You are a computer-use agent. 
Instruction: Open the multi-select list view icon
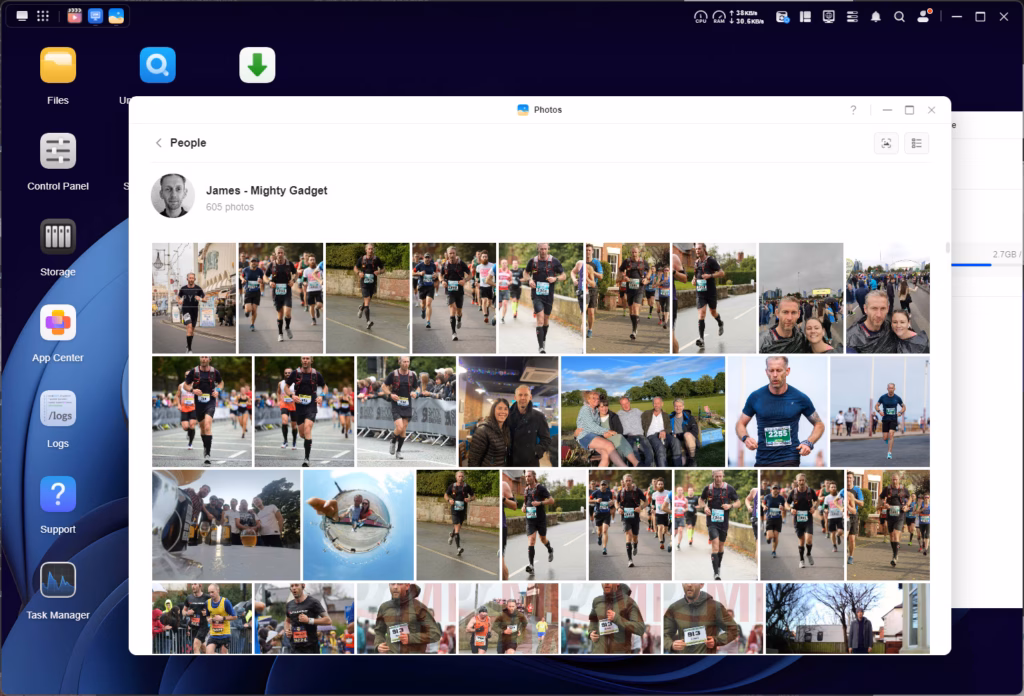point(916,143)
